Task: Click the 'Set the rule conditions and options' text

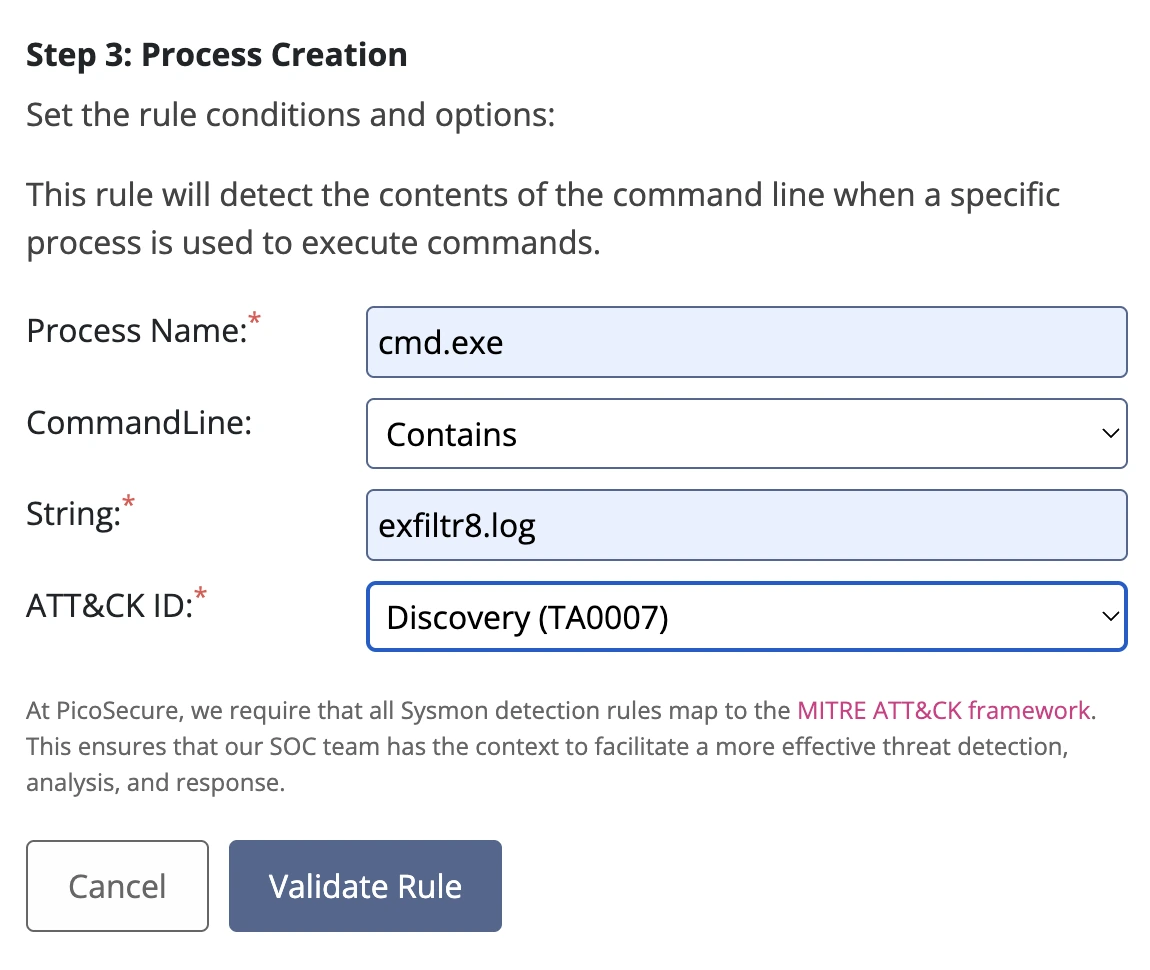Action: pos(291,115)
